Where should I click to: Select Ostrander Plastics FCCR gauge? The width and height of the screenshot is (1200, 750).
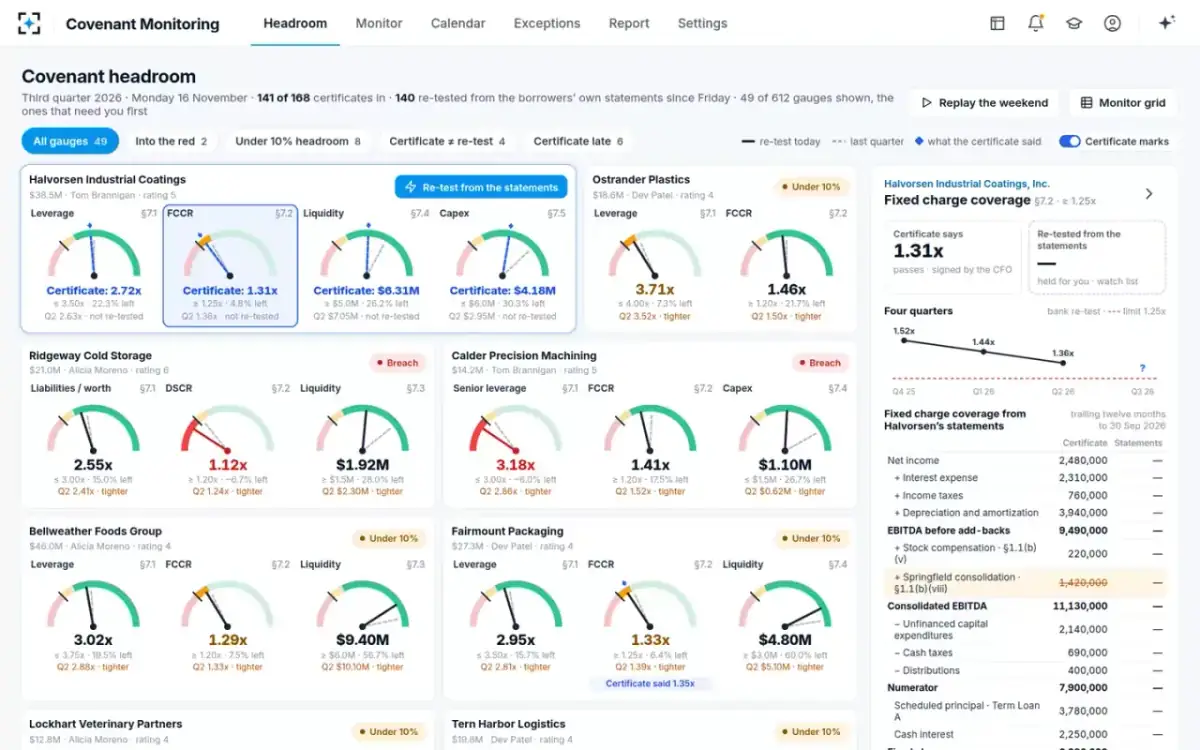point(786,265)
